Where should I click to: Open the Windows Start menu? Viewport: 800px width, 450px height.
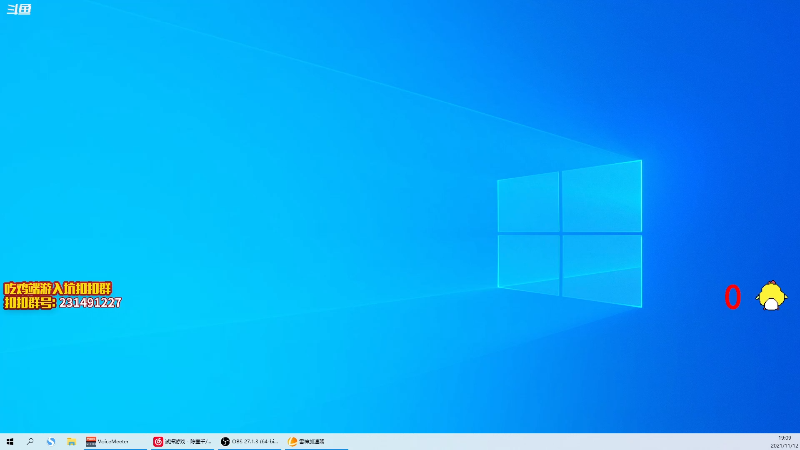coord(10,442)
